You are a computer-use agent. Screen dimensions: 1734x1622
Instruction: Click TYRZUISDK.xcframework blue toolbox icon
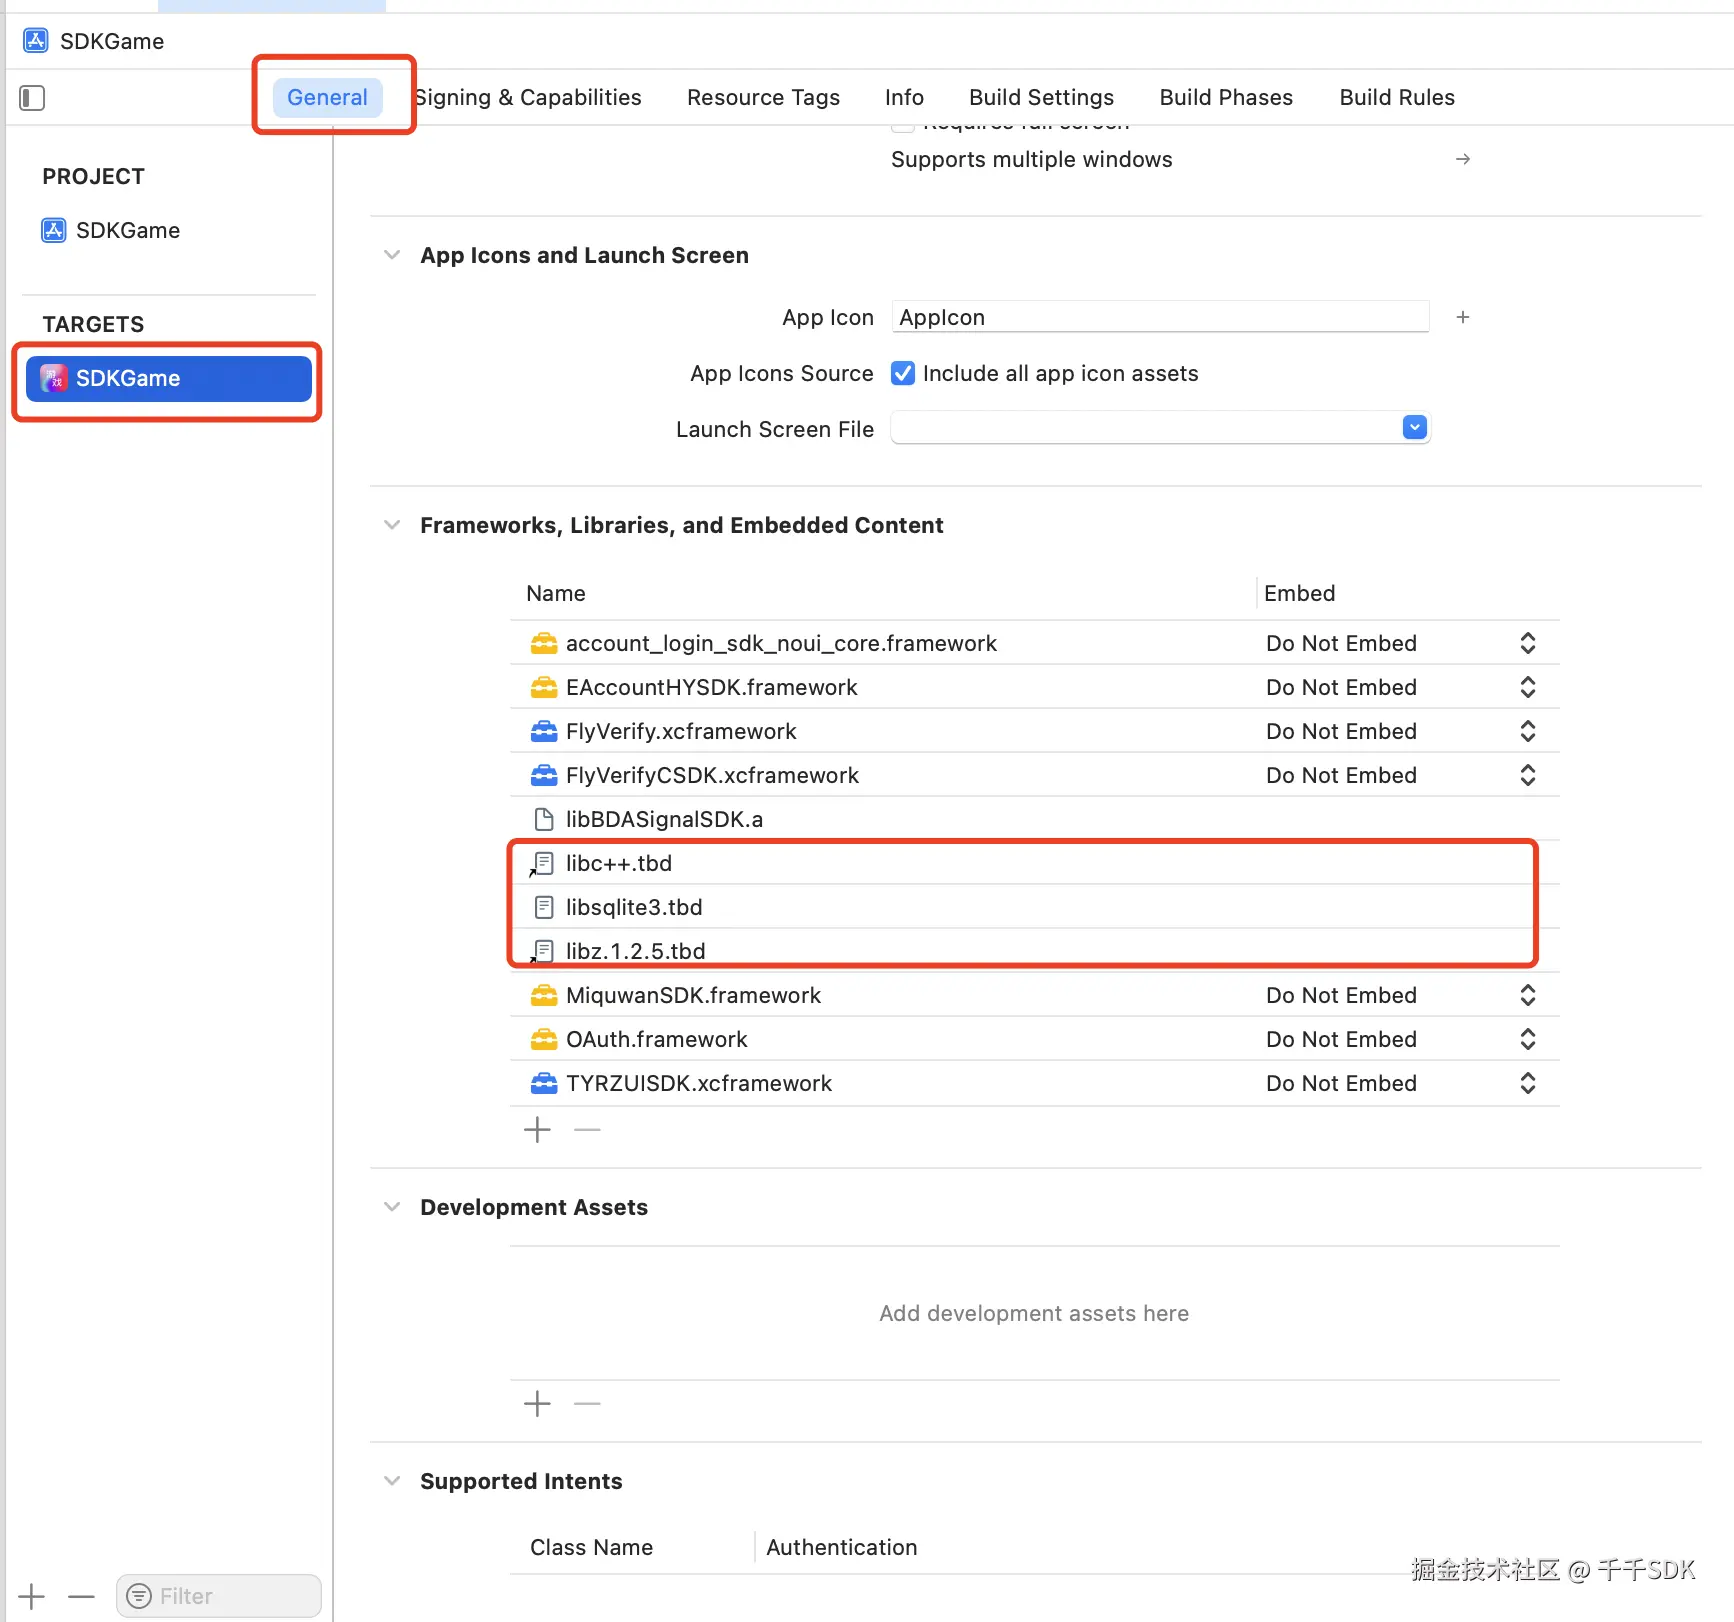[544, 1083]
